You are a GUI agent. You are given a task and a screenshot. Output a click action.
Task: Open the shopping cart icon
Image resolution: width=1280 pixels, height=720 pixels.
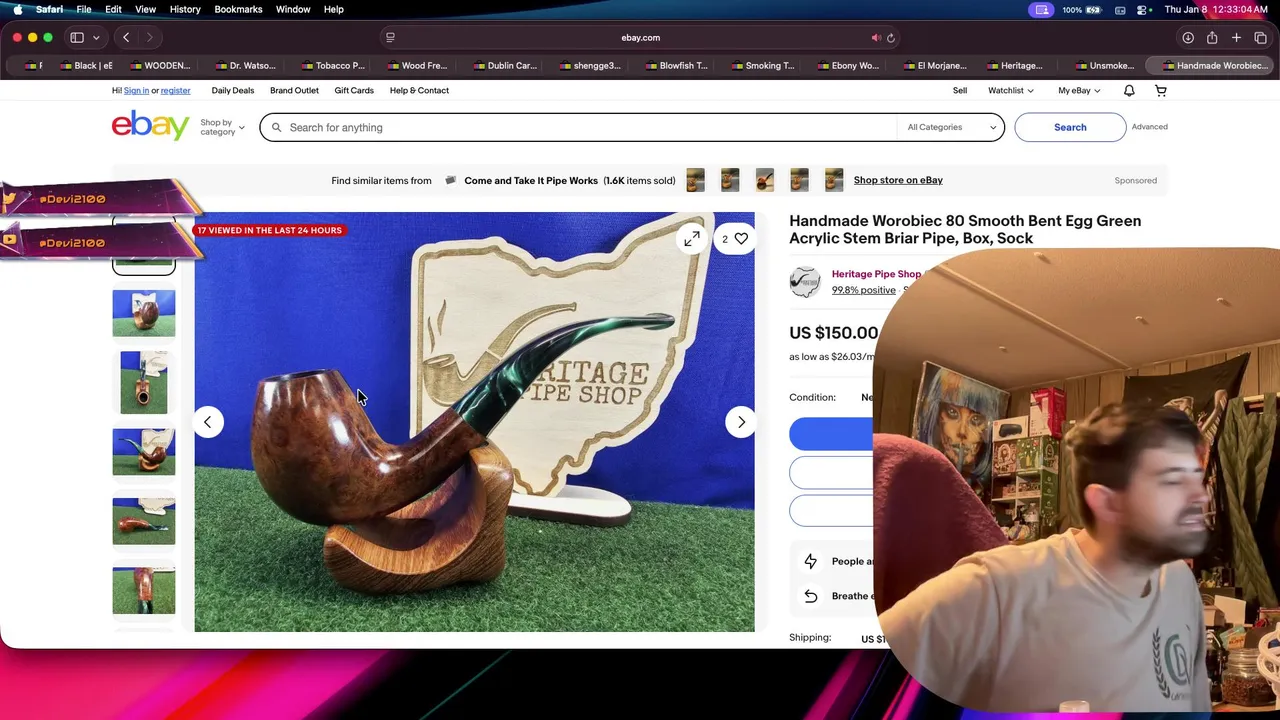(1161, 91)
